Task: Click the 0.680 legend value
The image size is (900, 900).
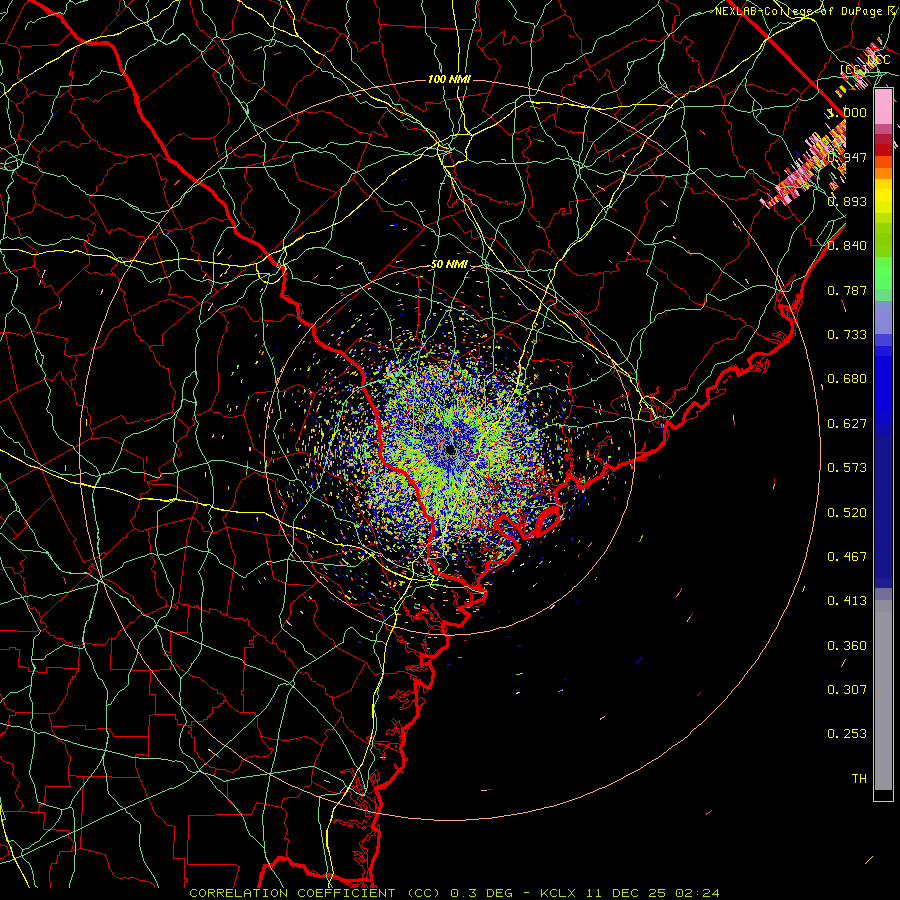Action: (x=847, y=379)
